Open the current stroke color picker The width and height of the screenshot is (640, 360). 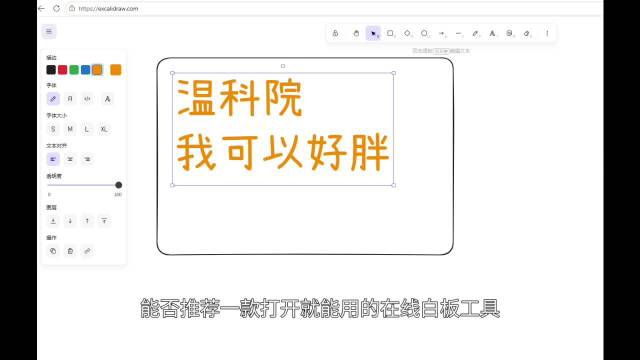pyautogui.click(x=116, y=70)
